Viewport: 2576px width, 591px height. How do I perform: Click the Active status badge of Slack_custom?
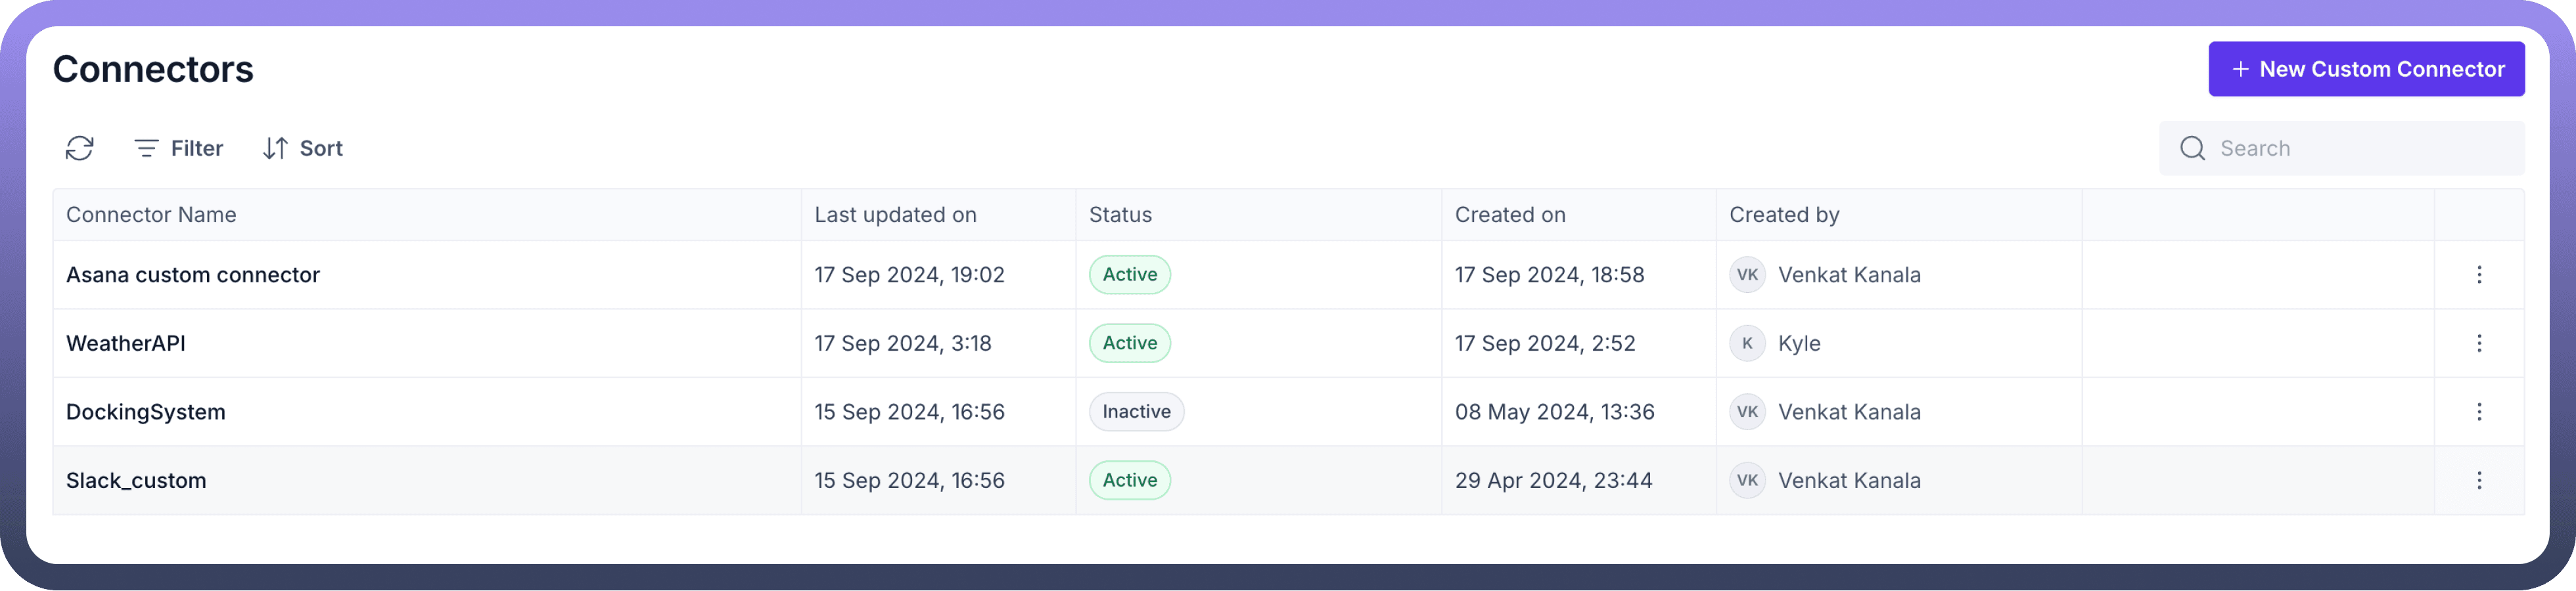tap(1129, 480)
